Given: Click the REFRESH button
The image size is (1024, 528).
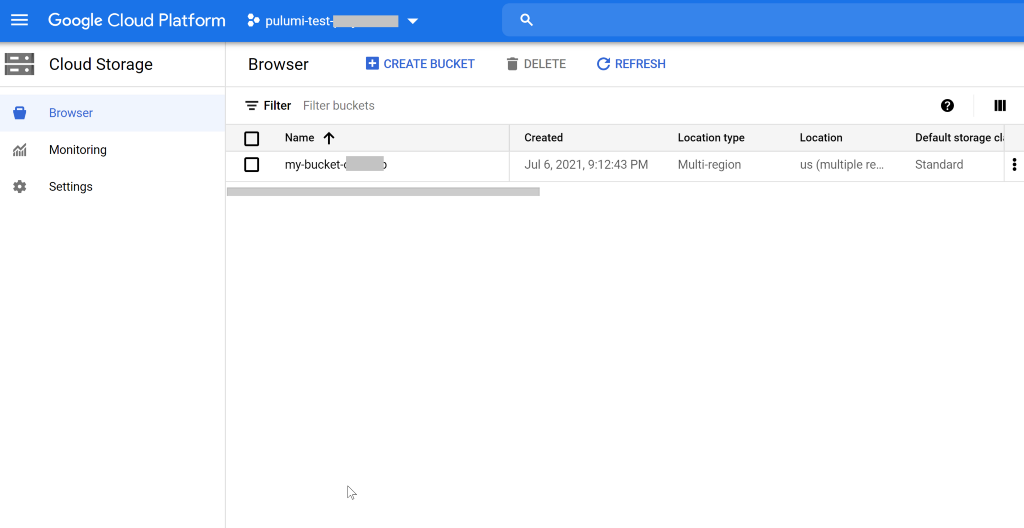Looking at the screenshot, I should 631,64.
